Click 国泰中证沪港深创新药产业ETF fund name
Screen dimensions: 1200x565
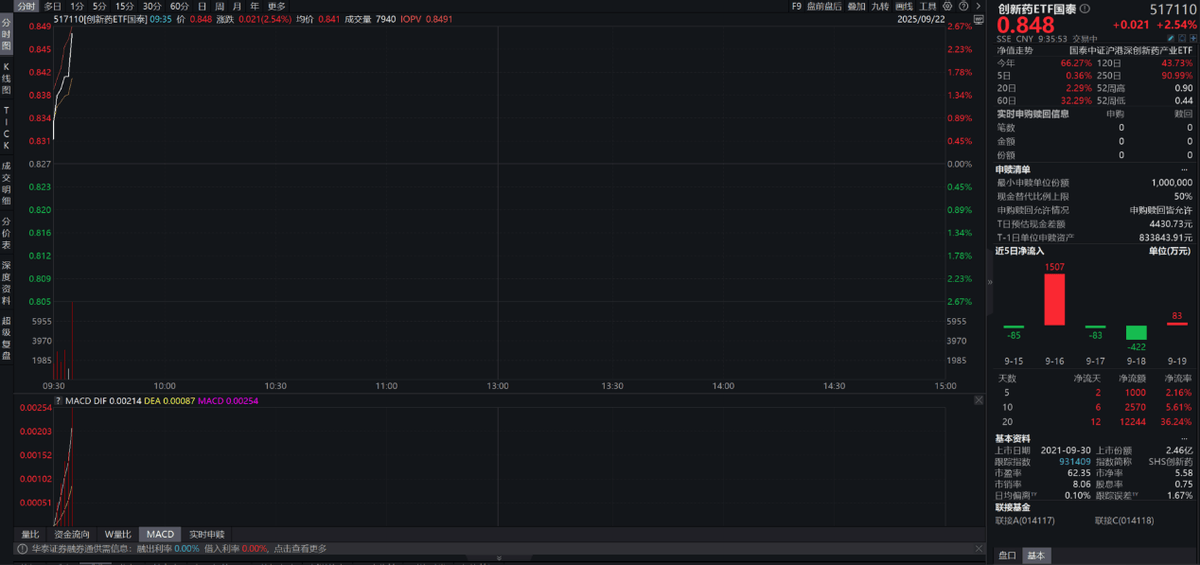(1131, 49)
